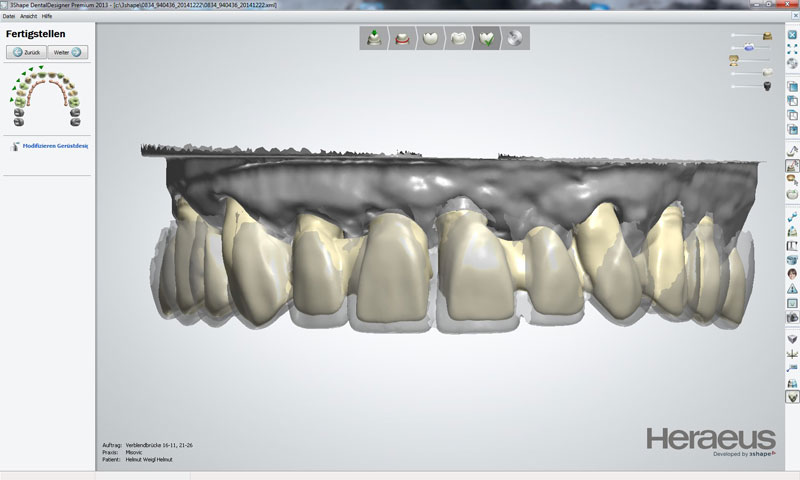Image resolution: width=800 pixels, height=480 pixels.
Task: Click the camera screenshot icon in right toolbar
Action: pos(792,317)
